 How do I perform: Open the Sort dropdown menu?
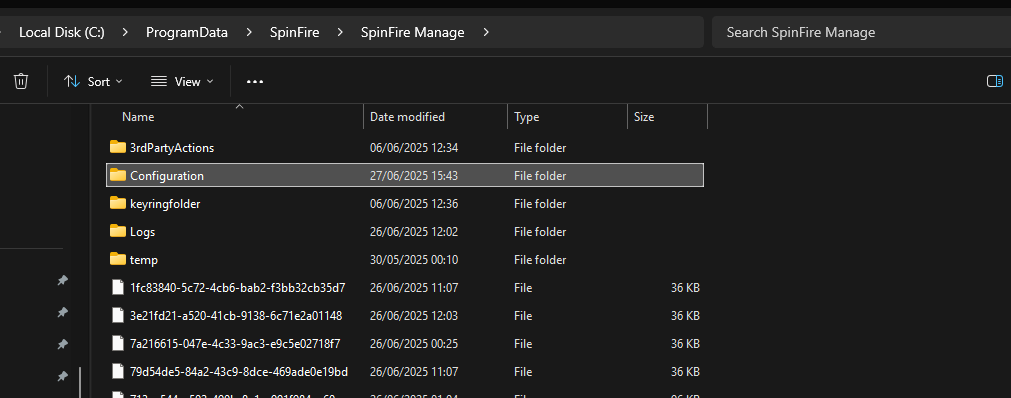tap(93, 81)
